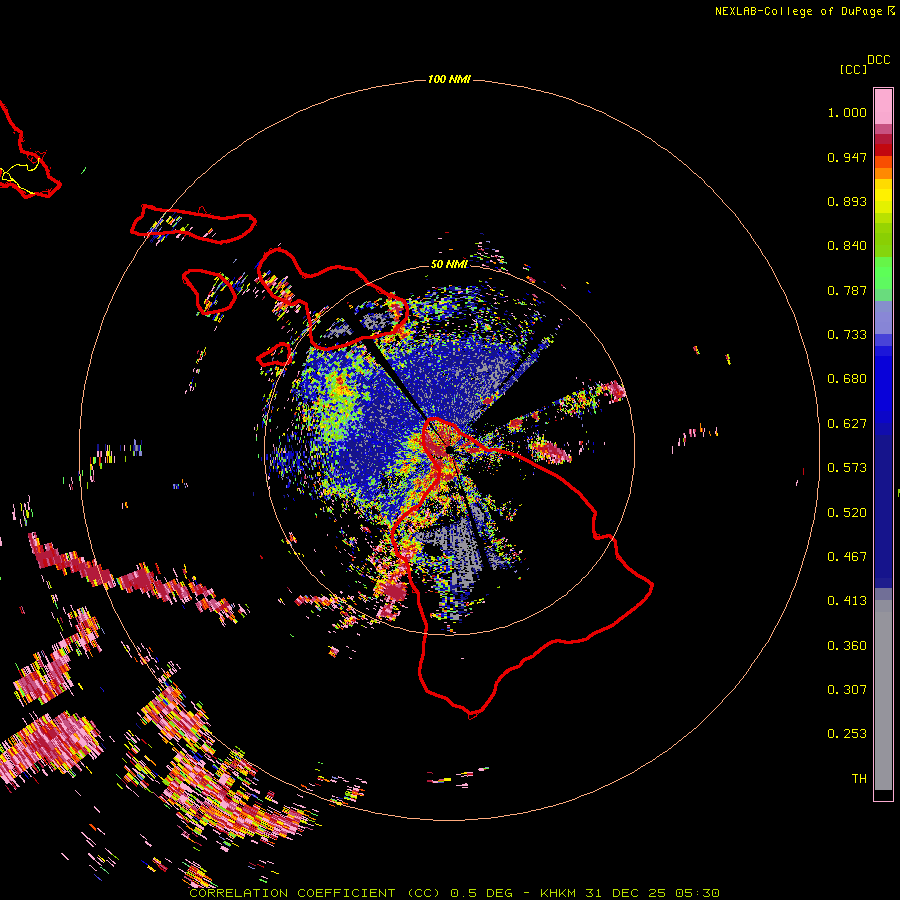The height and width of the screenshot is (900, 900).
Task: Click the 0.307 scale value
Action: tap(847, 690)
